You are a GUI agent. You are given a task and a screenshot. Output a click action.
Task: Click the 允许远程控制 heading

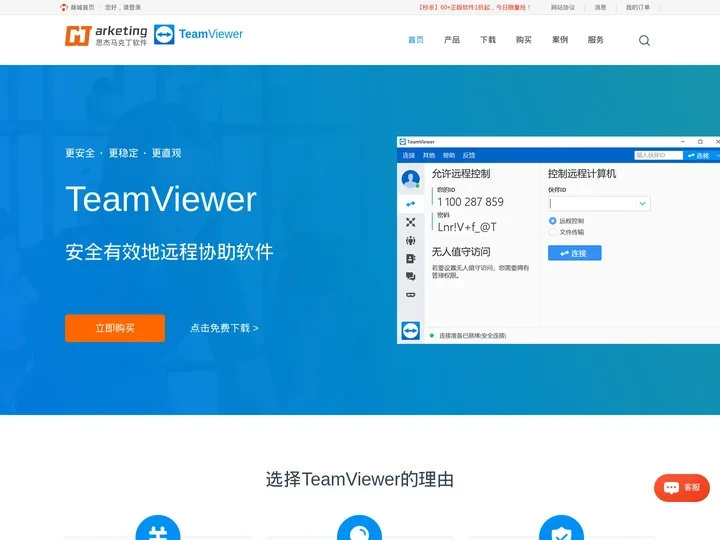coord(461,174)
